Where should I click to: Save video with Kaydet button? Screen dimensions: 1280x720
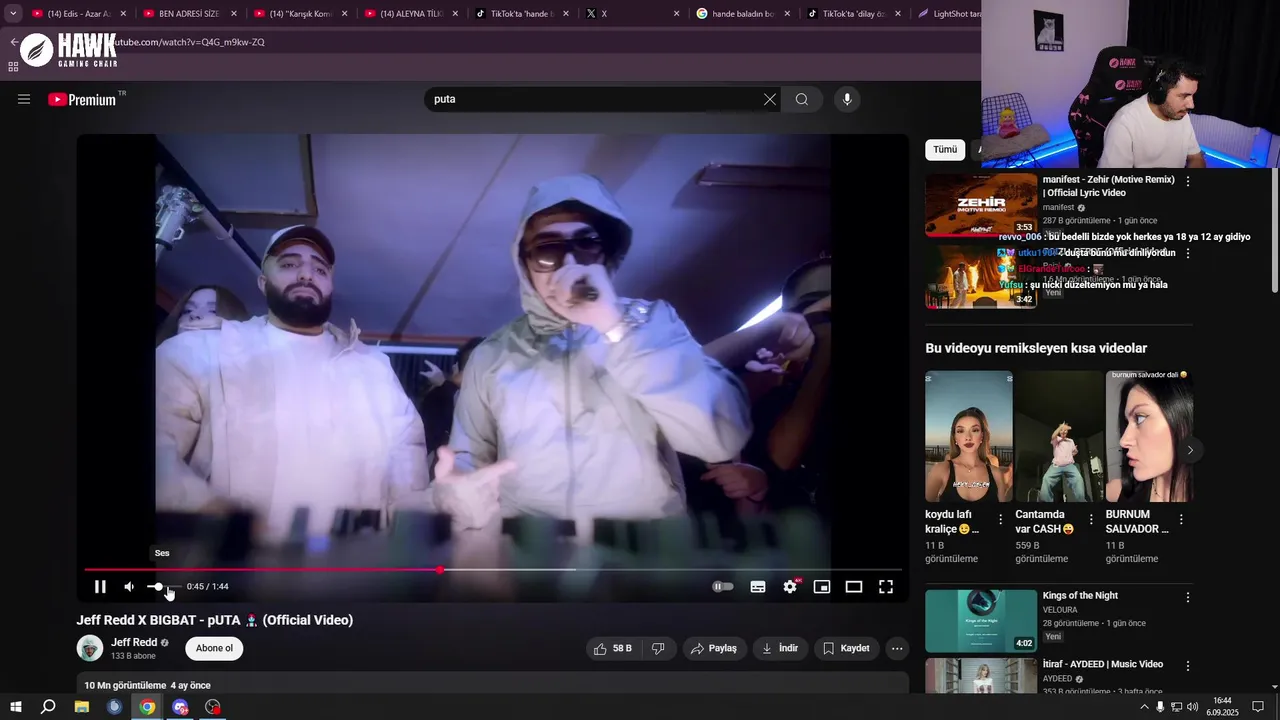click(x=846, y=648)
